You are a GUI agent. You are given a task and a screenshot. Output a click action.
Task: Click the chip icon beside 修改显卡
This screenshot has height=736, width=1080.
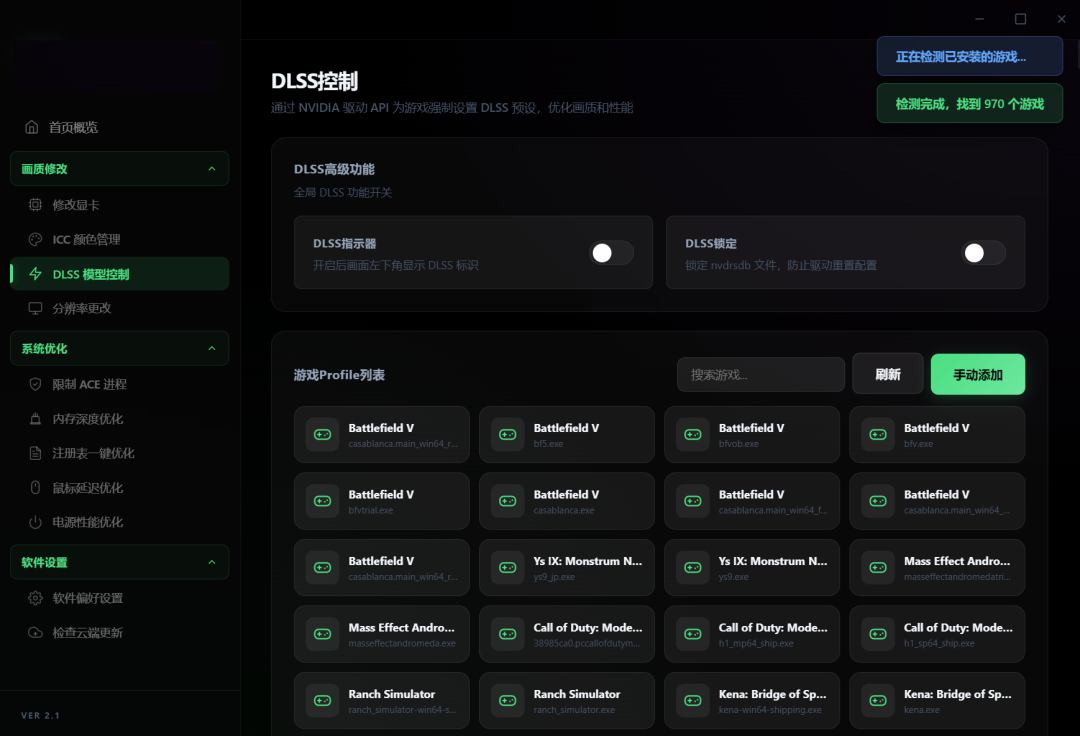35,204
